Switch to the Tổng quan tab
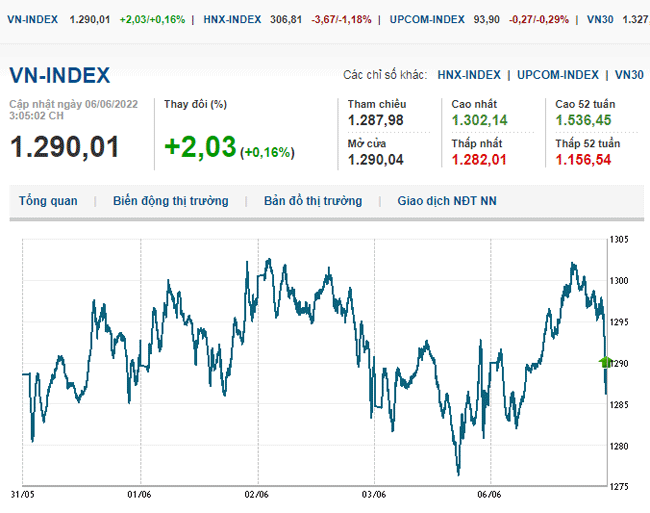Viewport: 650px width, 513px height. pyautogui.click(x=48, y=201)
